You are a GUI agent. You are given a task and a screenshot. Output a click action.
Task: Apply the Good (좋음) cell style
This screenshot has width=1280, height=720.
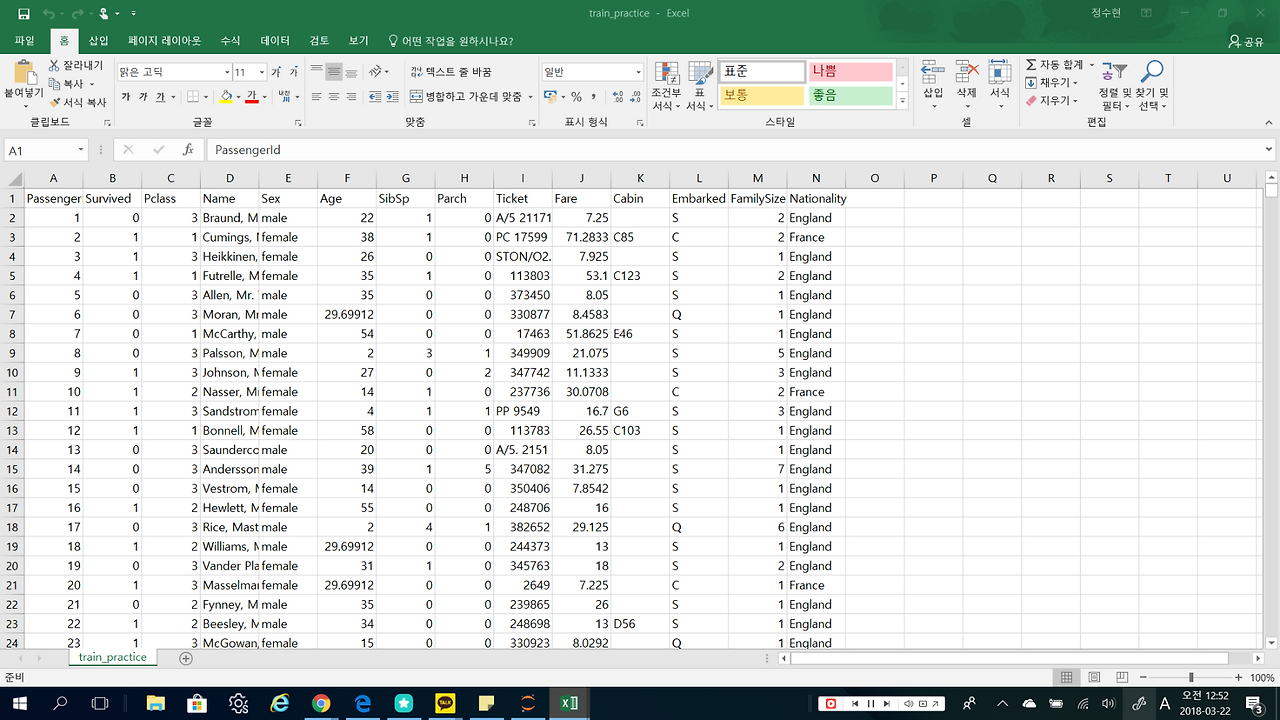tap(850, 96)
